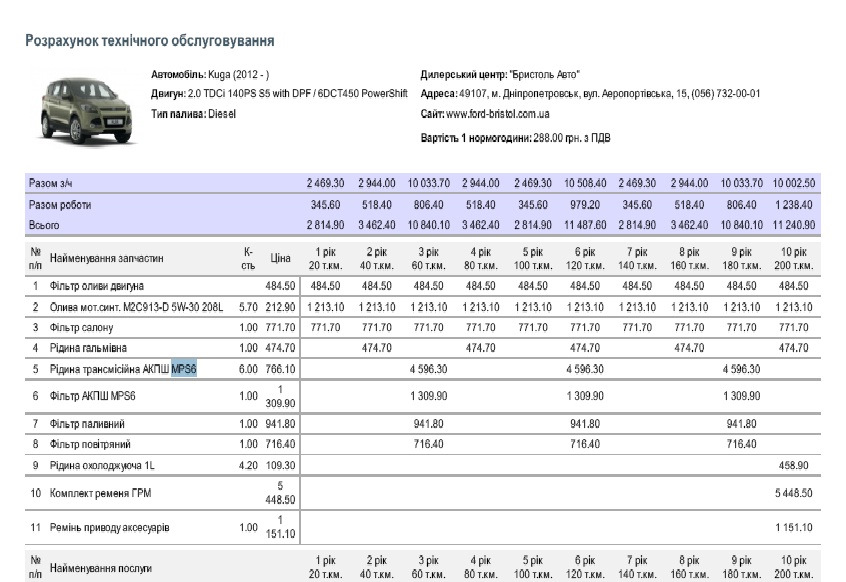Click 'Фільтр салону' row name
The height and width of the screenshot is (582, 846).
pos(81,327)
